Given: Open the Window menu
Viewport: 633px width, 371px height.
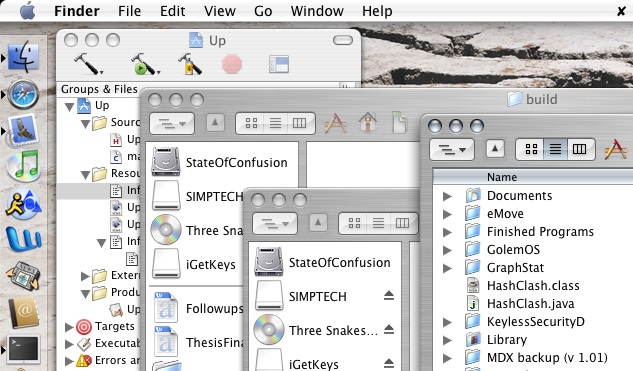Looking at the screenshot, I should [317, 11].
